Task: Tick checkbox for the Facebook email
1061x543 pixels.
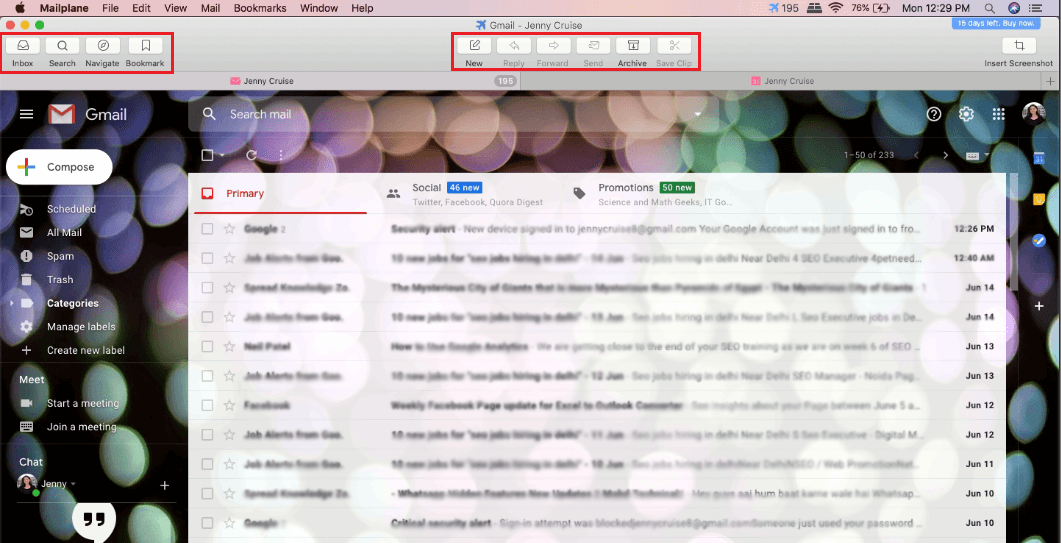Action: point(207,406)
